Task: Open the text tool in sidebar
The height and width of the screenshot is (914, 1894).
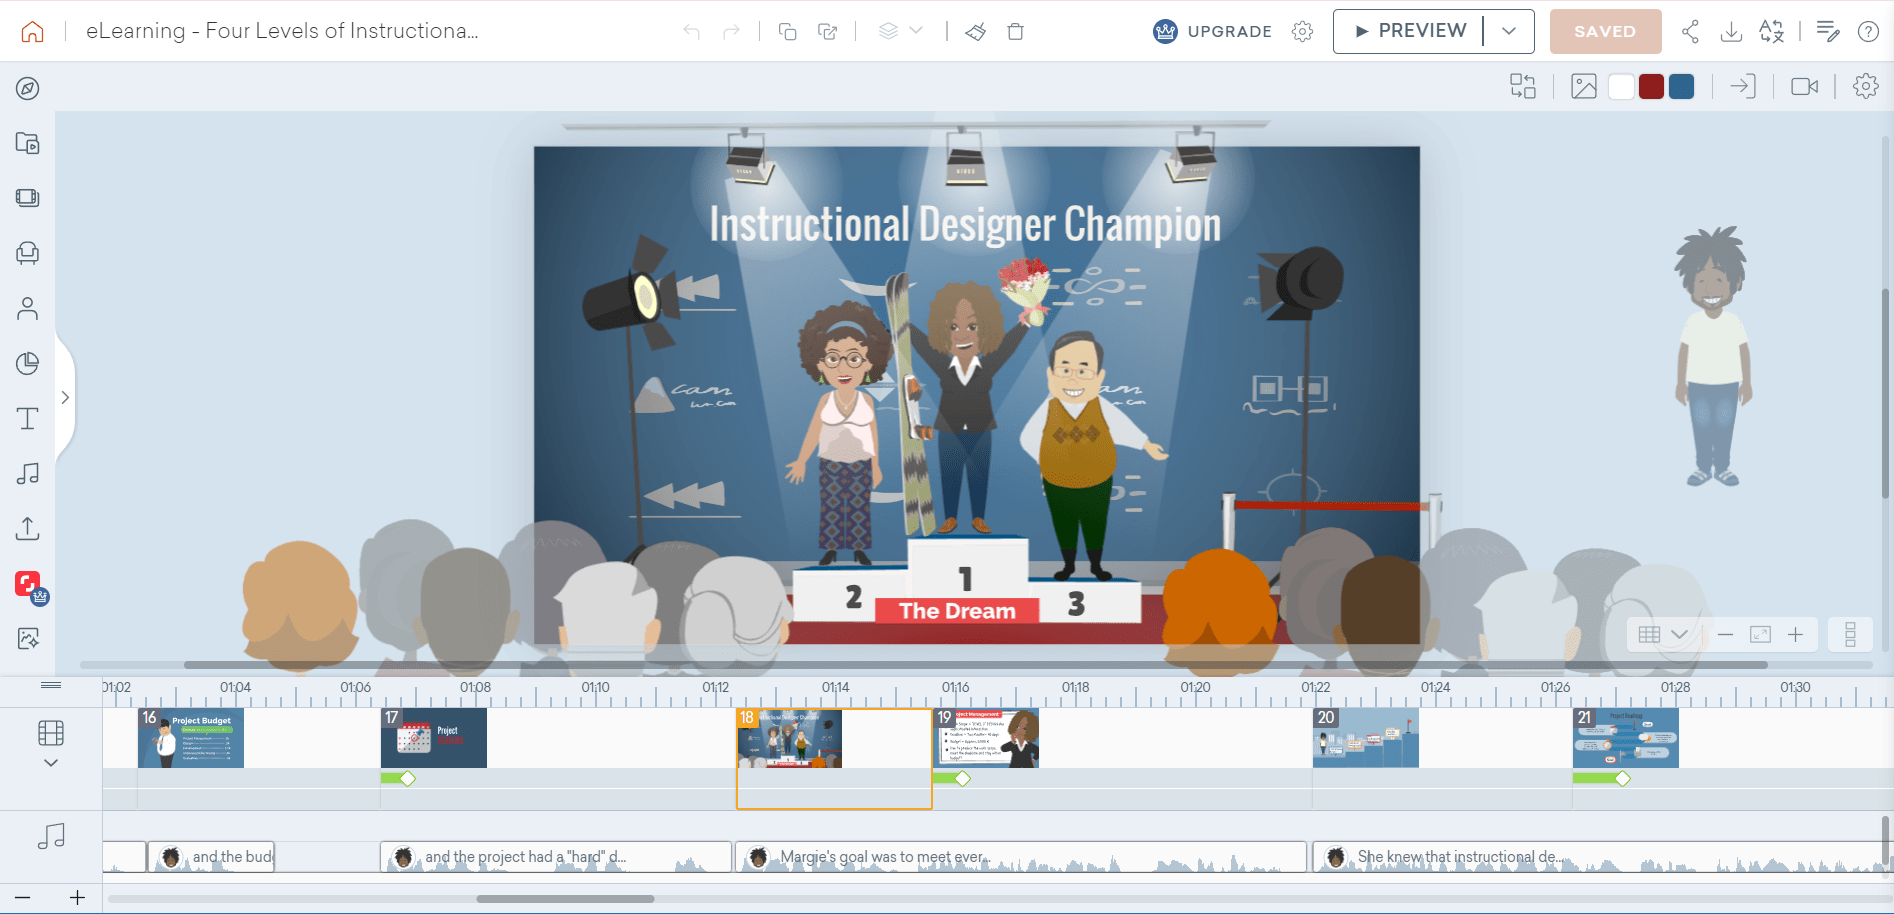Action: [x=28, y=418]
